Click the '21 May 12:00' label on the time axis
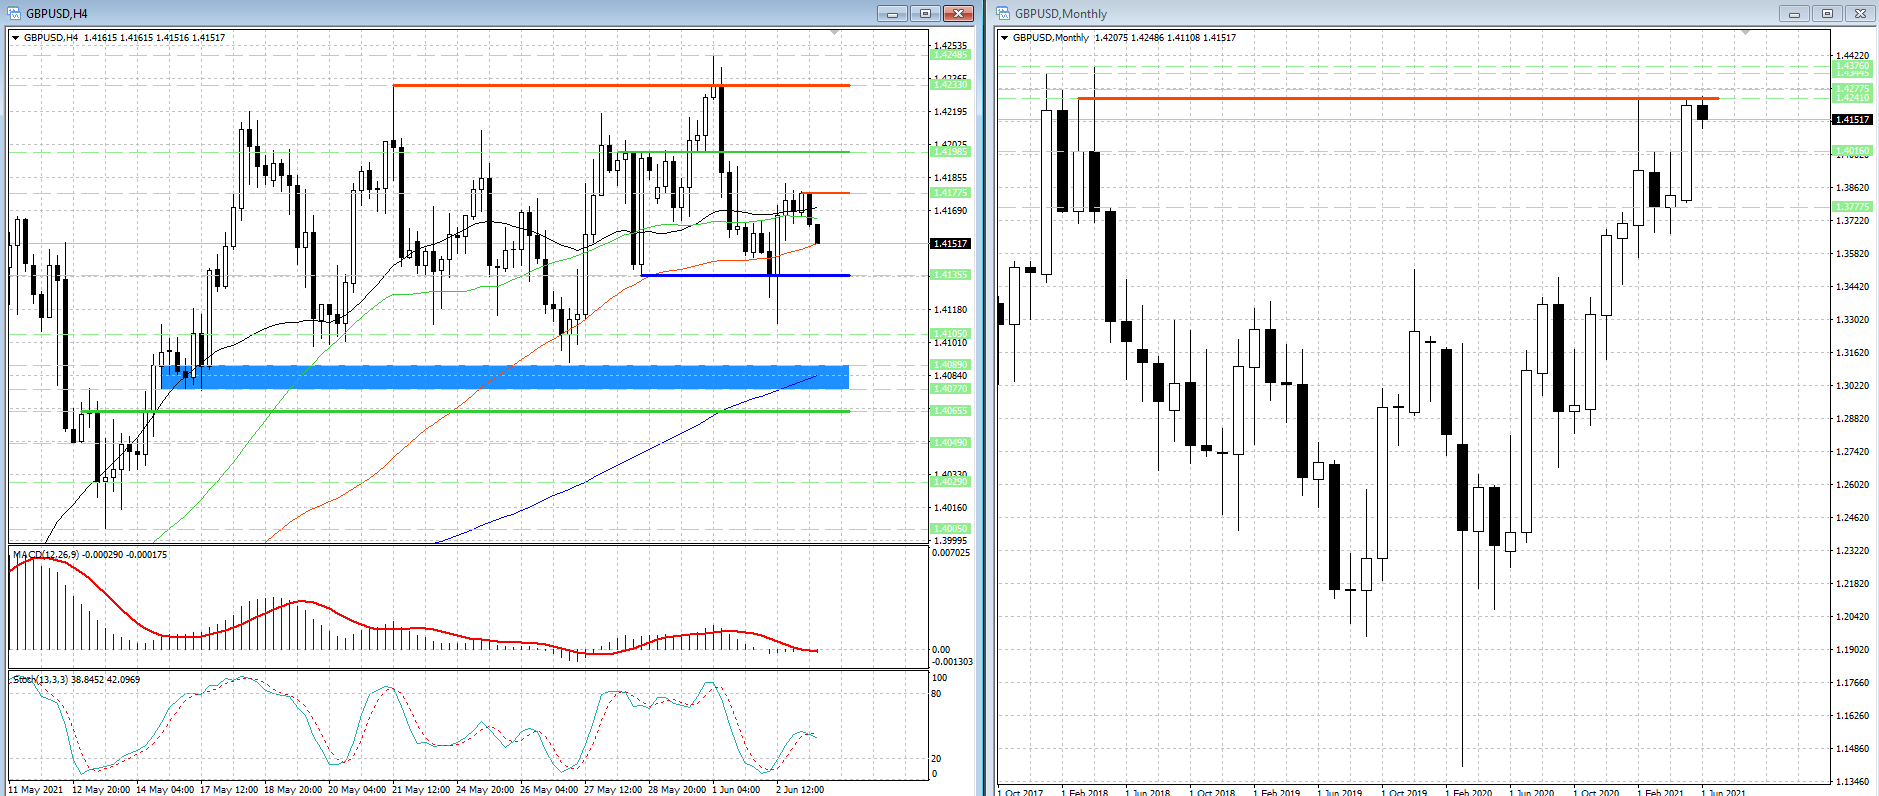 [421, 790]
